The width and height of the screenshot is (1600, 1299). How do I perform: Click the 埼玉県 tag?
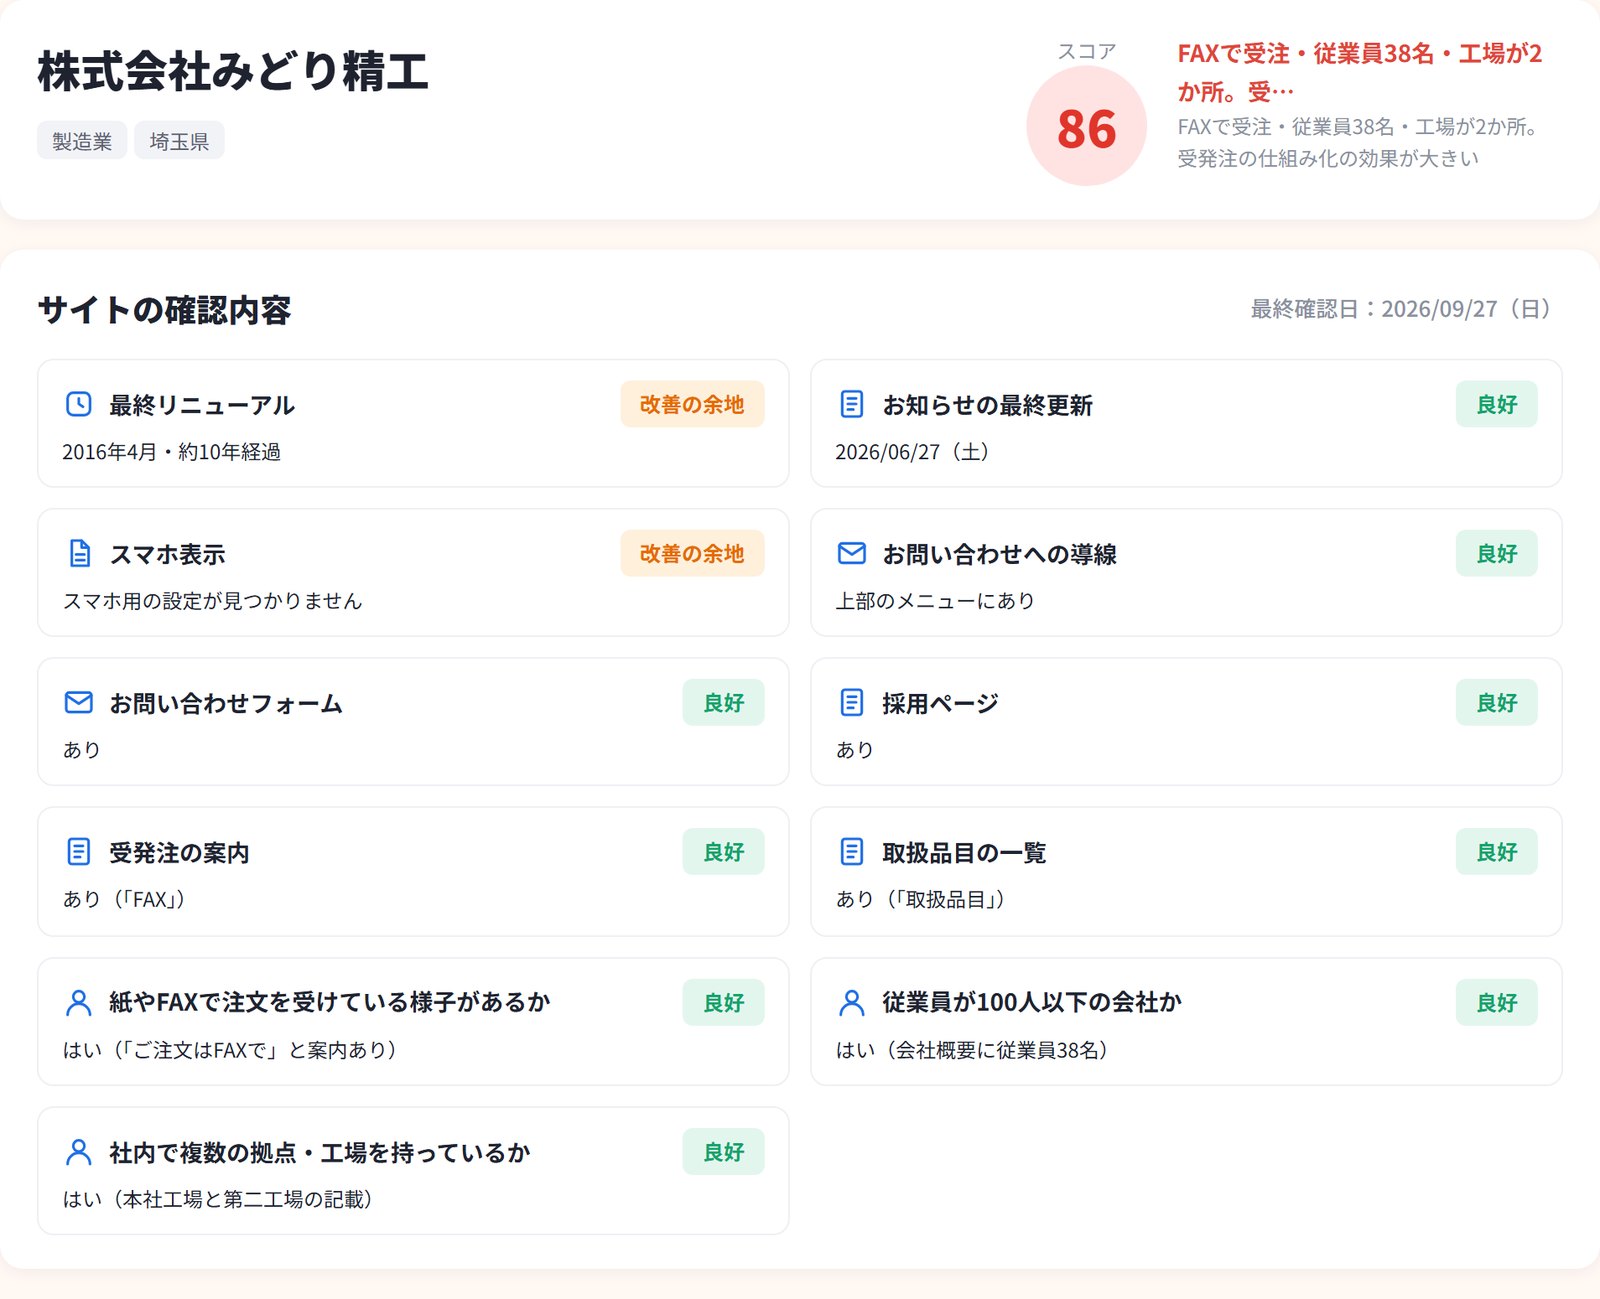179,141
